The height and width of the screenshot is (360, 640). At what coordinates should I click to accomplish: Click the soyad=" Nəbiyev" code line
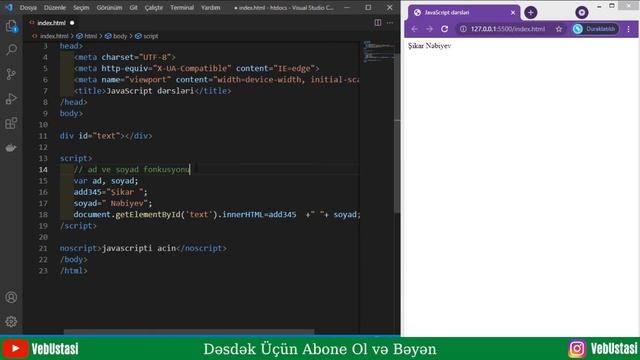[113, 203]
